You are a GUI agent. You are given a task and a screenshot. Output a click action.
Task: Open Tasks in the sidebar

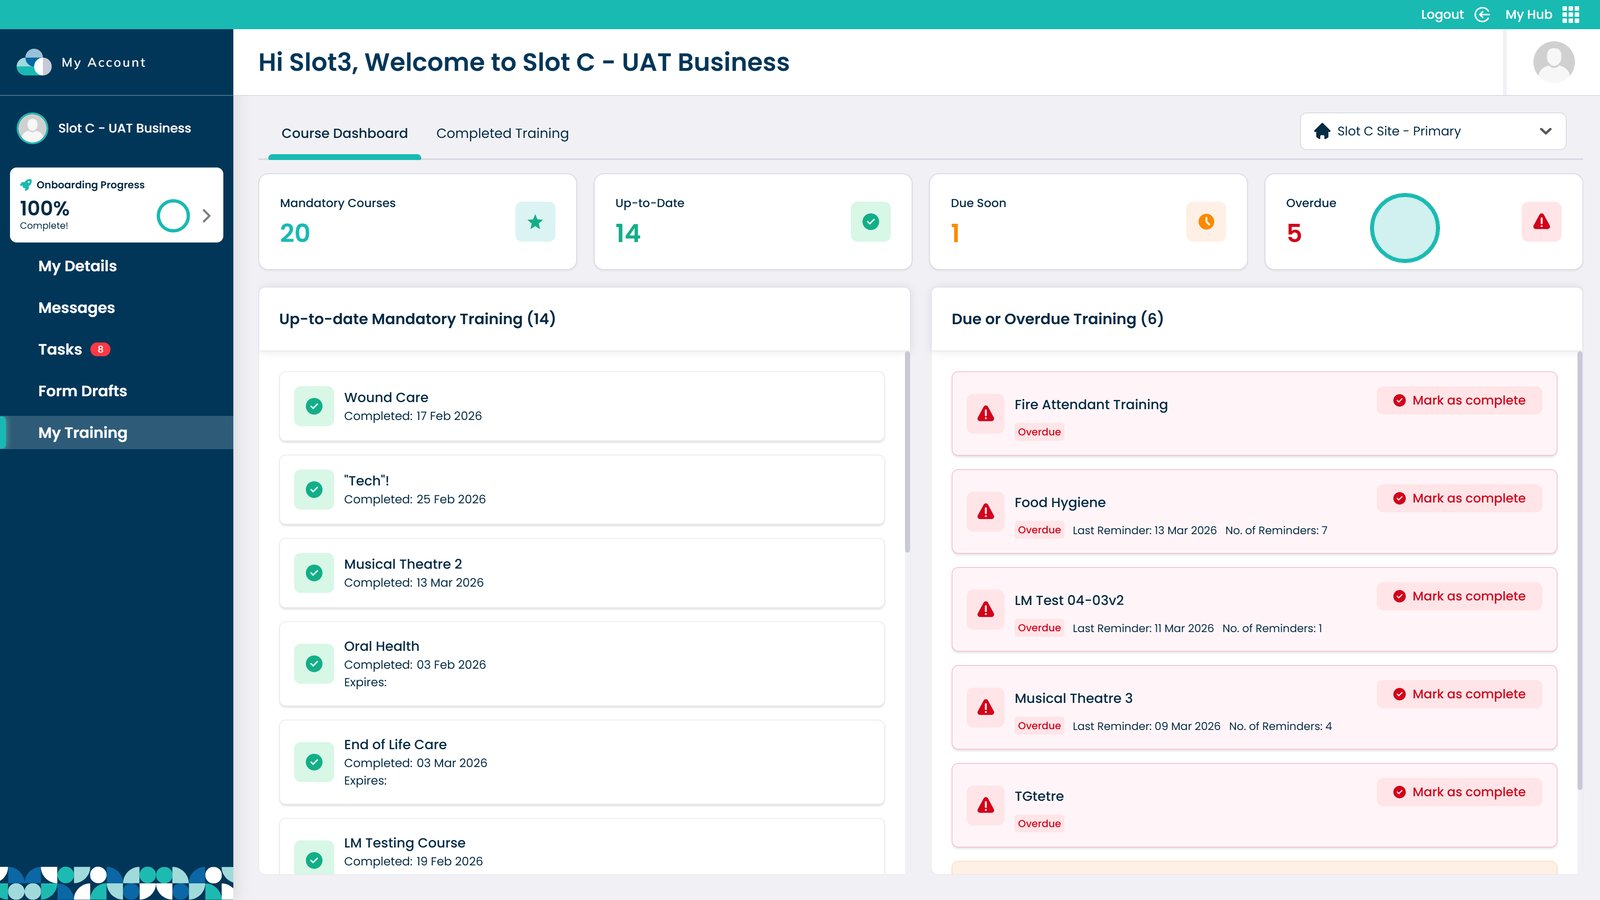pos(60,349)
